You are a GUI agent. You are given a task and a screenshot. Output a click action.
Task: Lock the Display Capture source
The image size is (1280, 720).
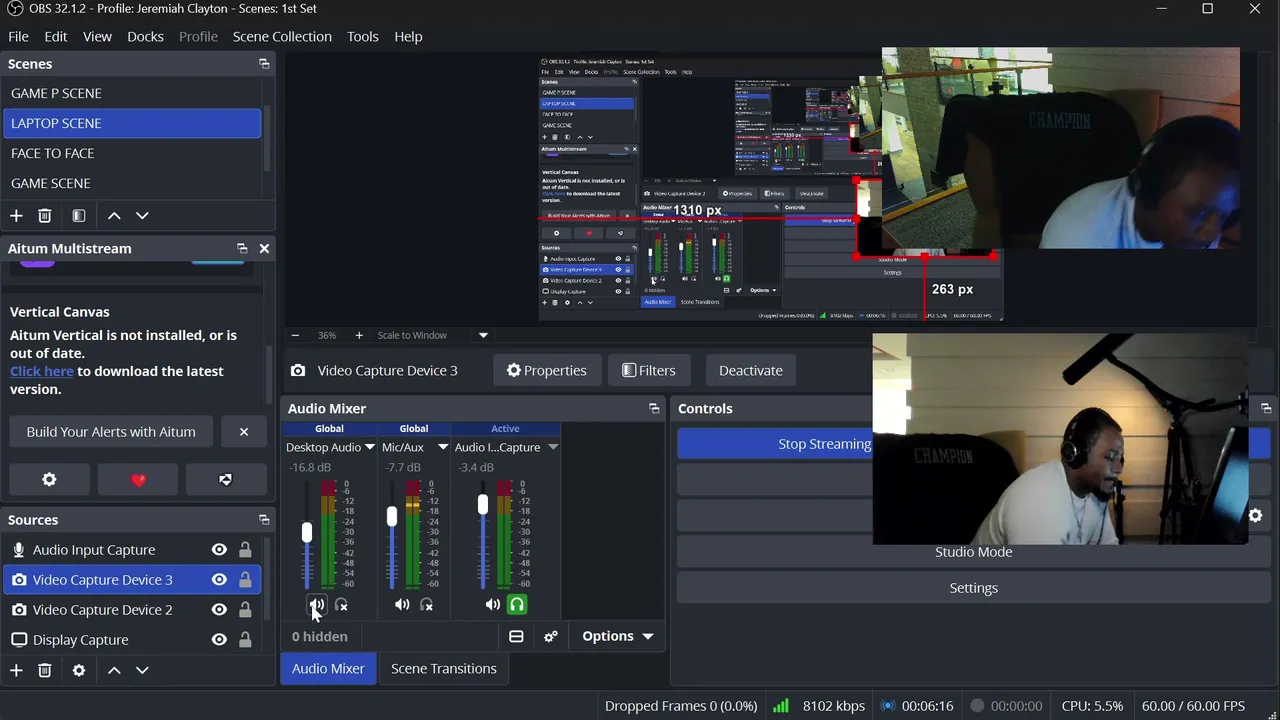(245, 639)
